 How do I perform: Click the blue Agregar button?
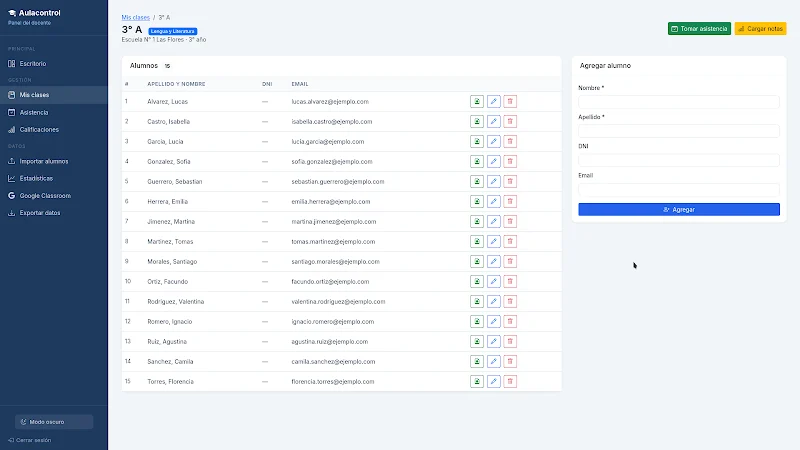tap(679, 209)
